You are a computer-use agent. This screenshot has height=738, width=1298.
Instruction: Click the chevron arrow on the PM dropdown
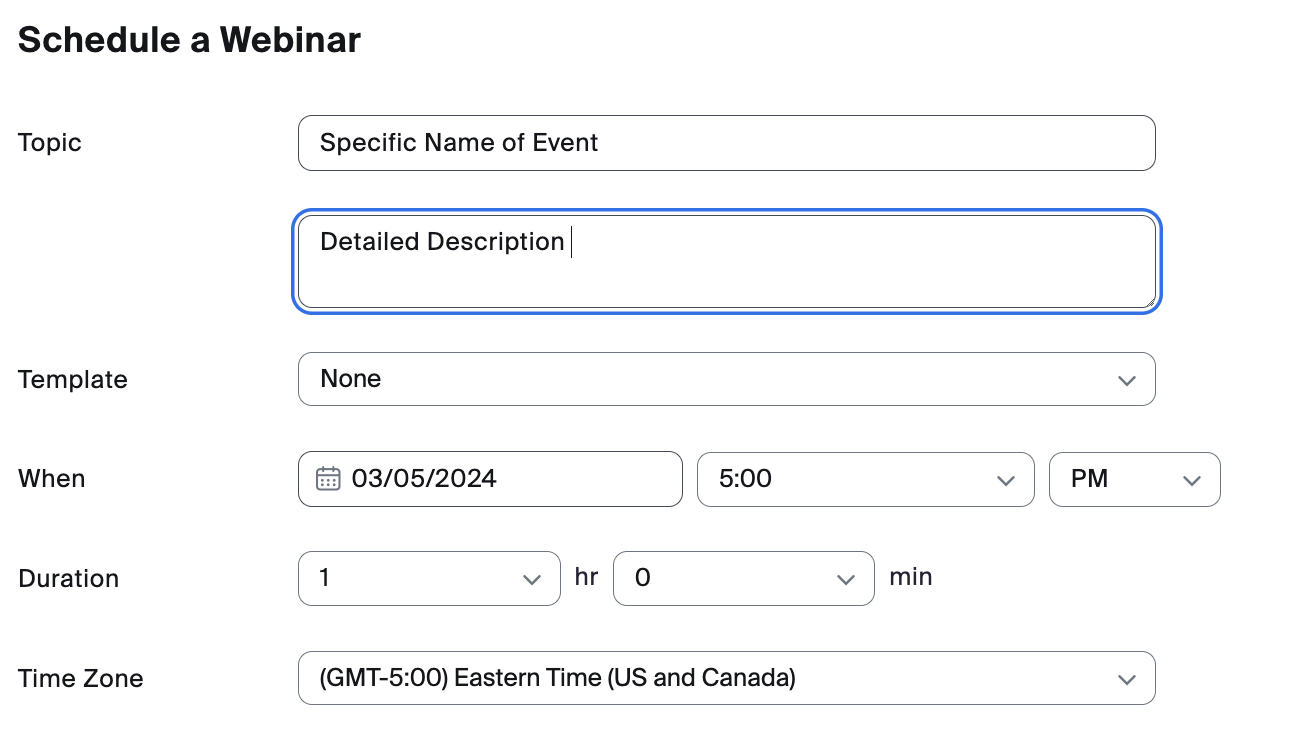[x=1191, y=480]
